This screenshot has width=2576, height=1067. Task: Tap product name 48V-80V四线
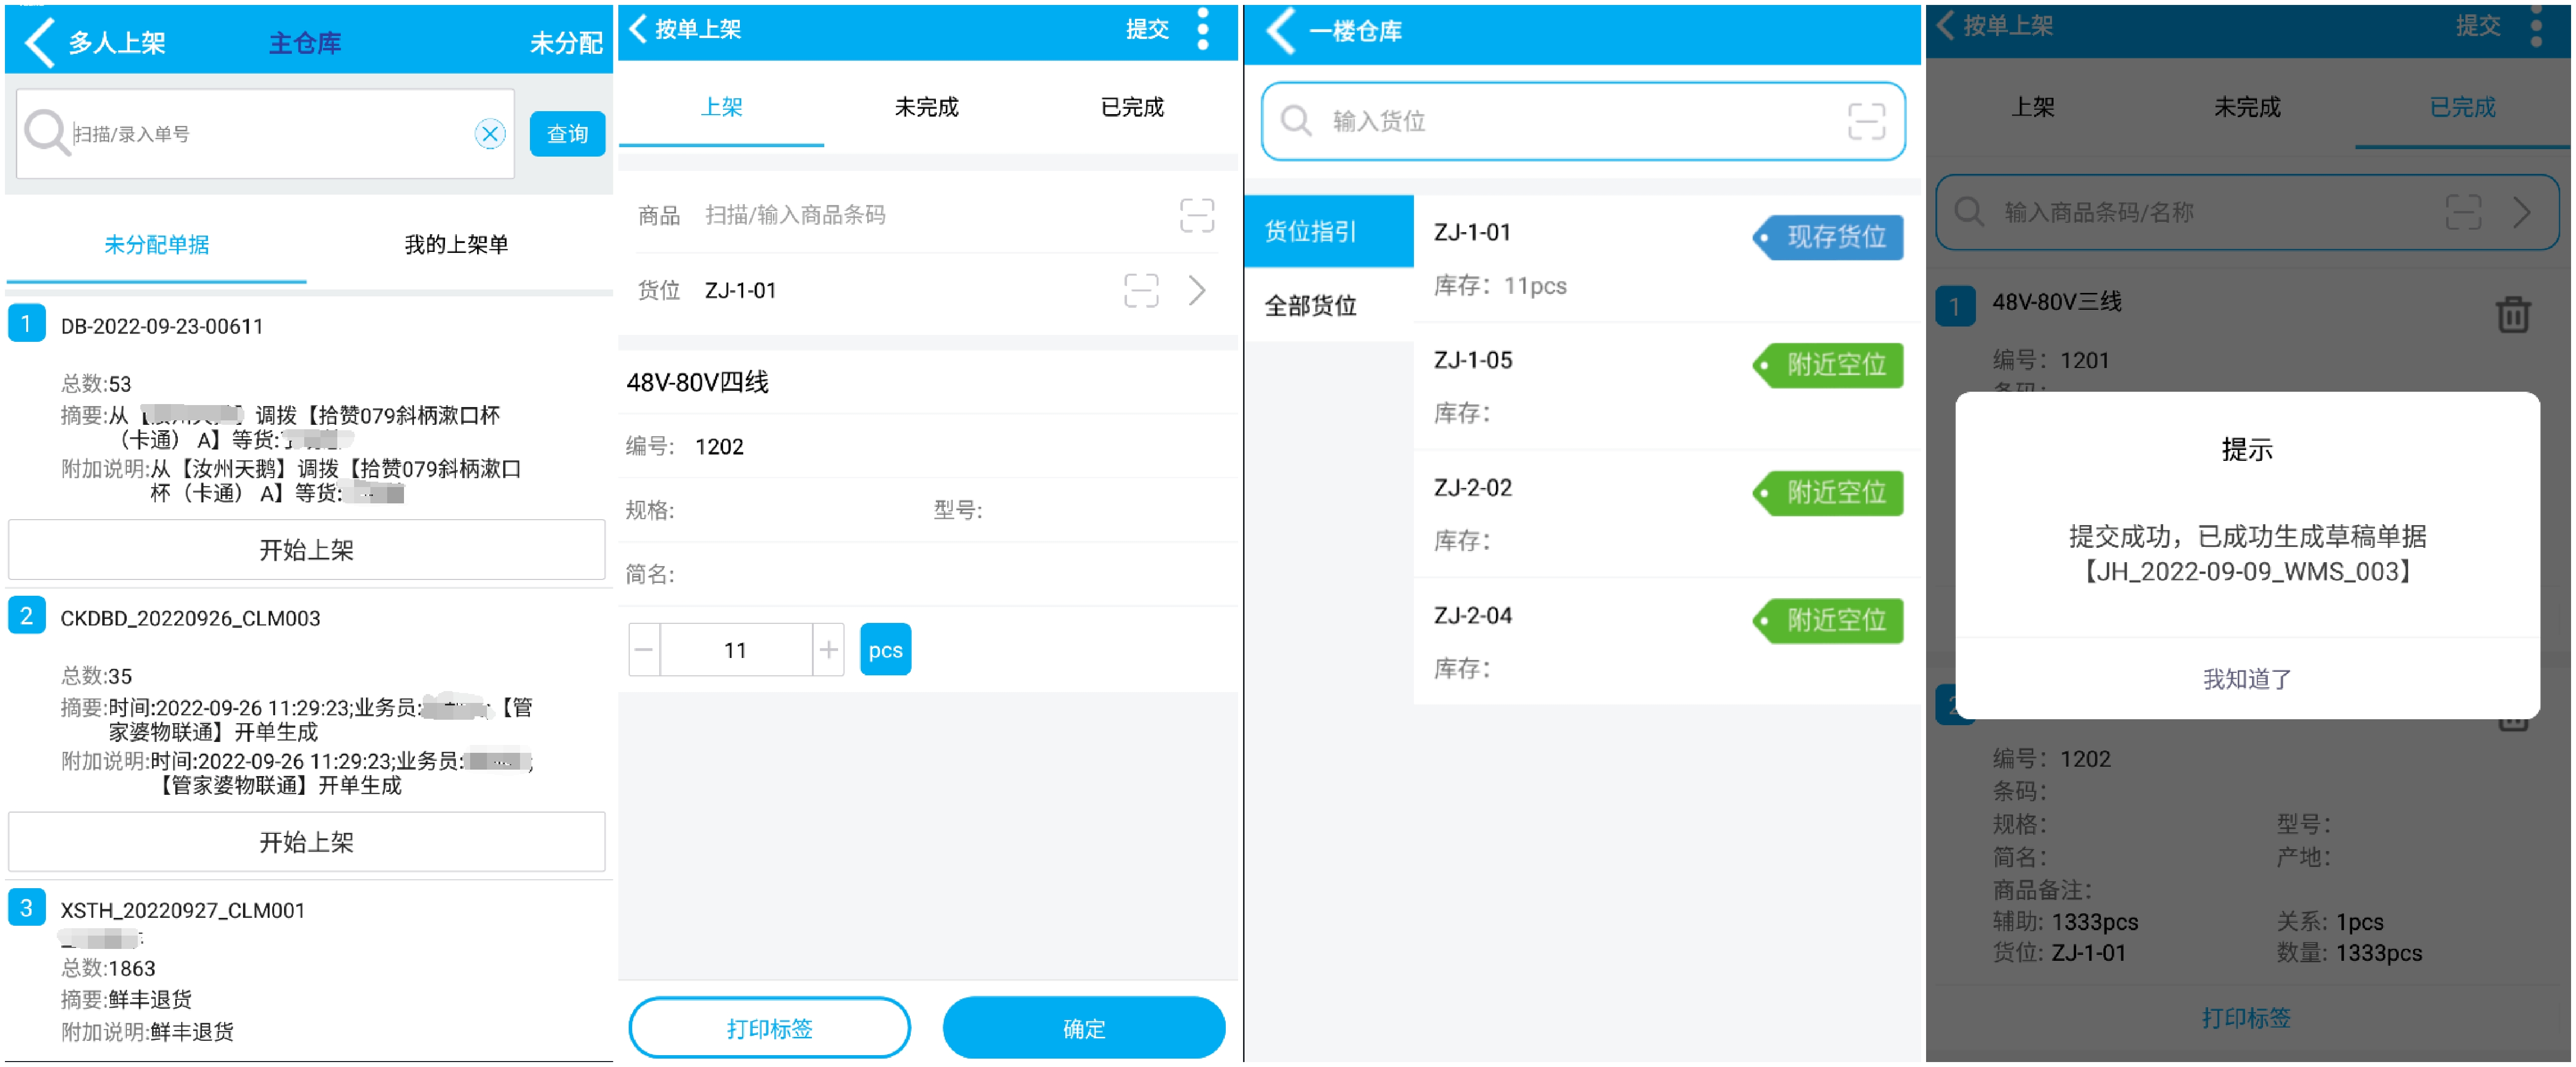pos(697,382)
